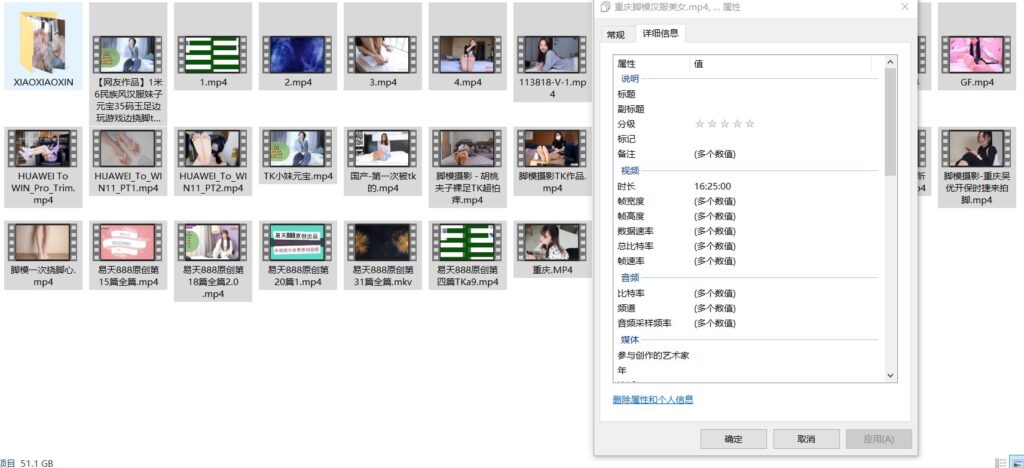Click the 重庆.MP4 video thumbnail
Image resolution: width=1024 pixels, height=468 pixels.
[552, 242]
